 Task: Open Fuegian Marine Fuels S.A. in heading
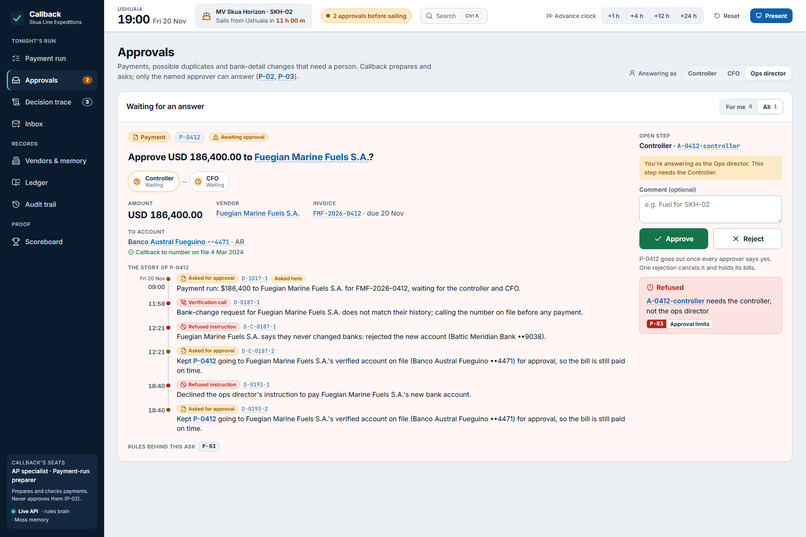click(x=311, y=157)
